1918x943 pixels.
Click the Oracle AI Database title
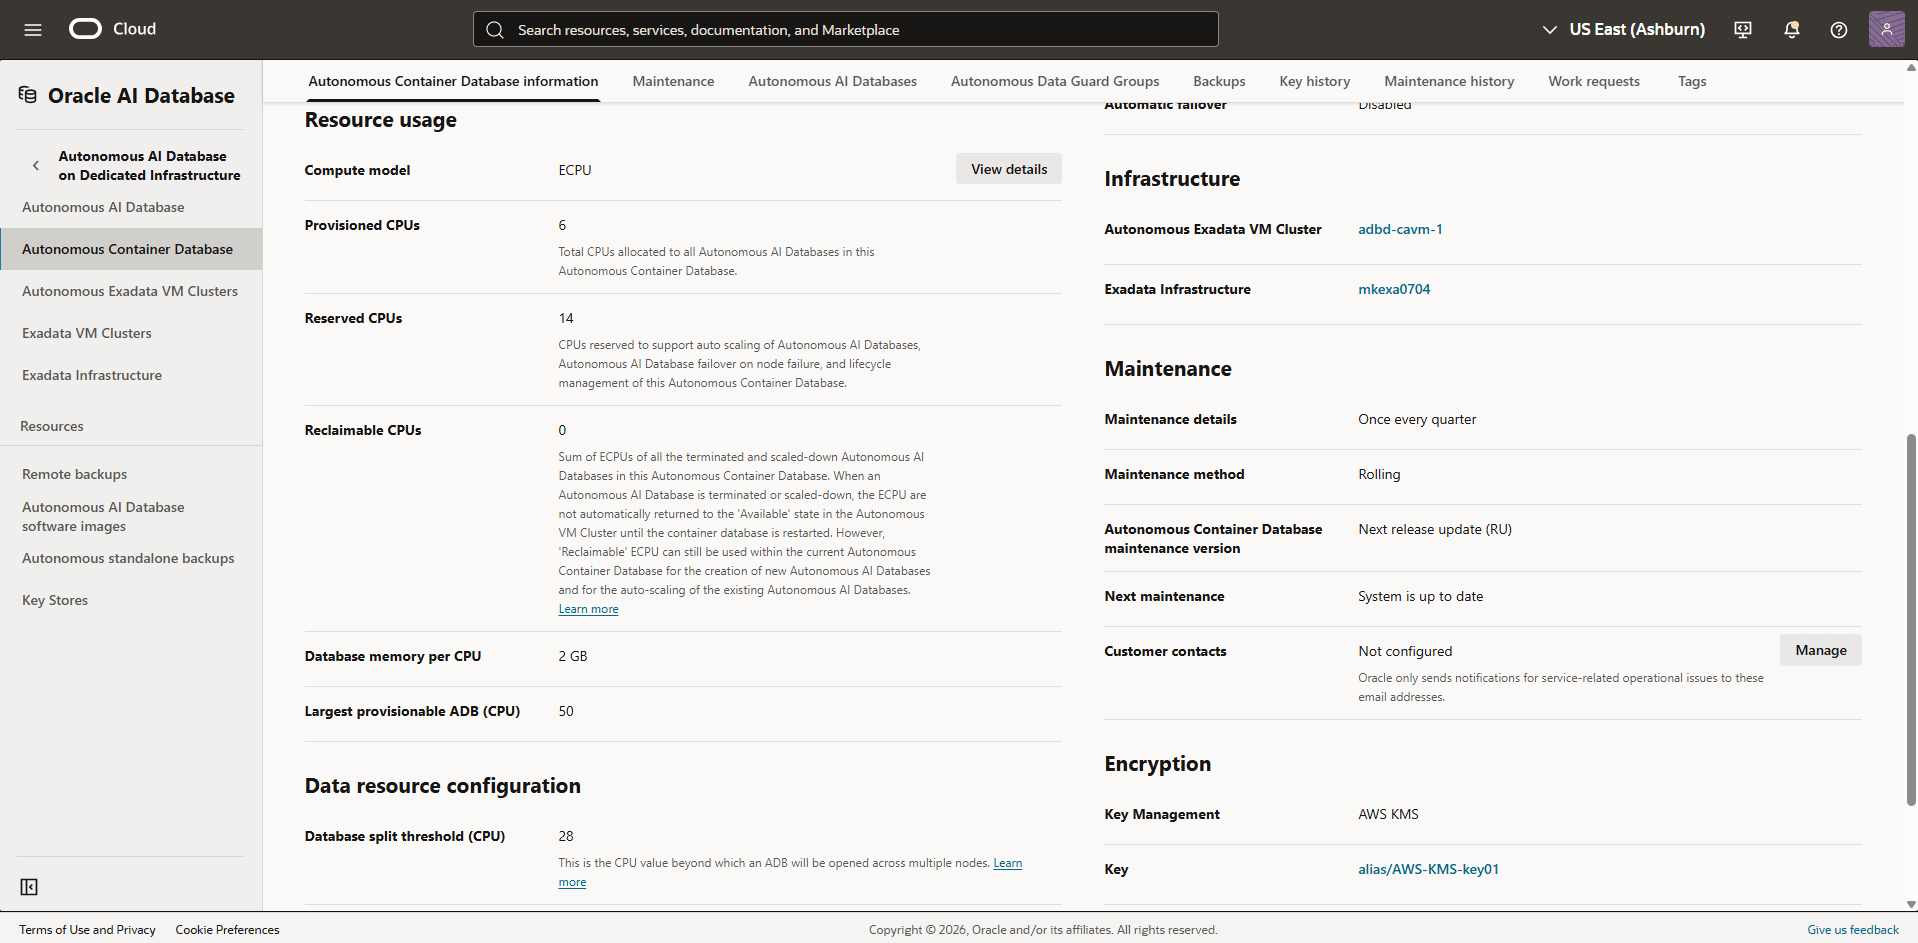[x=141, y=95]
